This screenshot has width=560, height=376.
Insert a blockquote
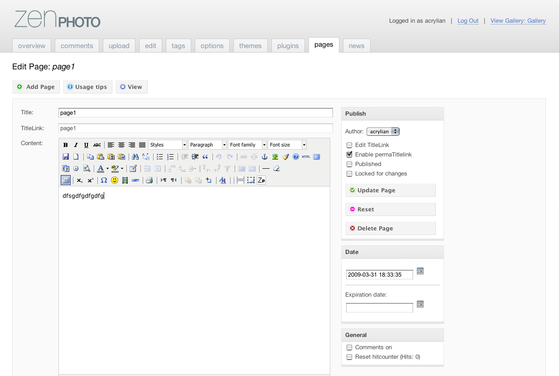click(x=205, y=157)
